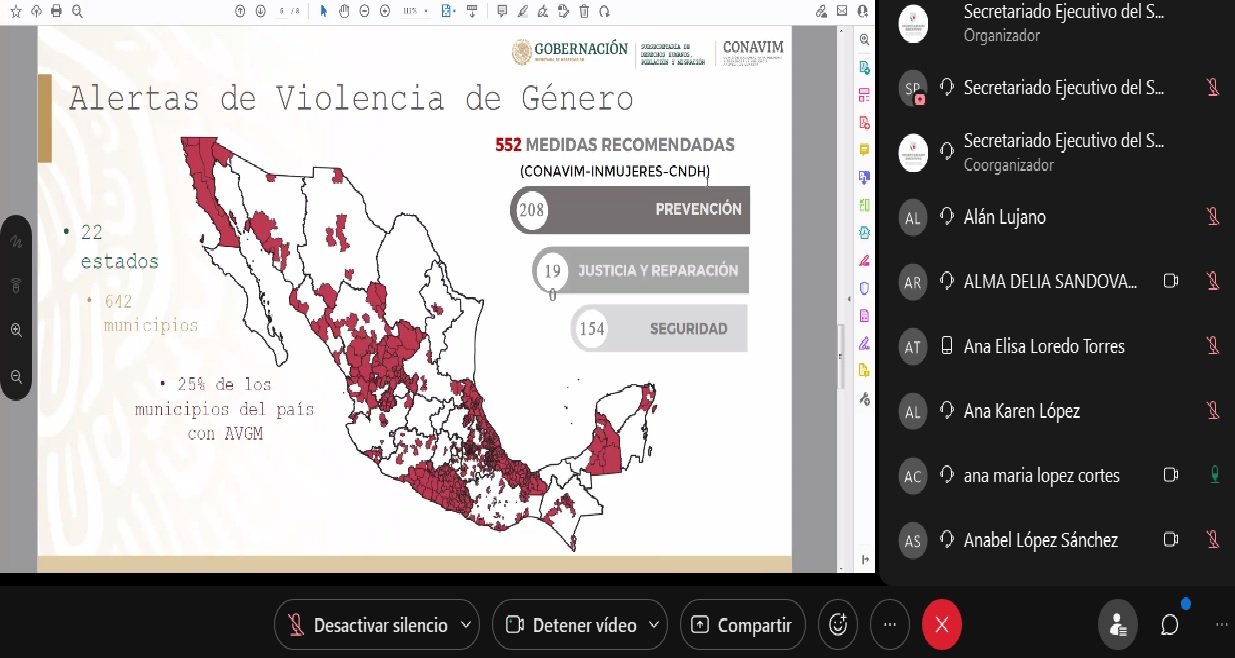The width and height of the screenshot is (1235, 658).
Task: Select participant Ana Elisa Loredo Torres
Action: coord(1044,347)
